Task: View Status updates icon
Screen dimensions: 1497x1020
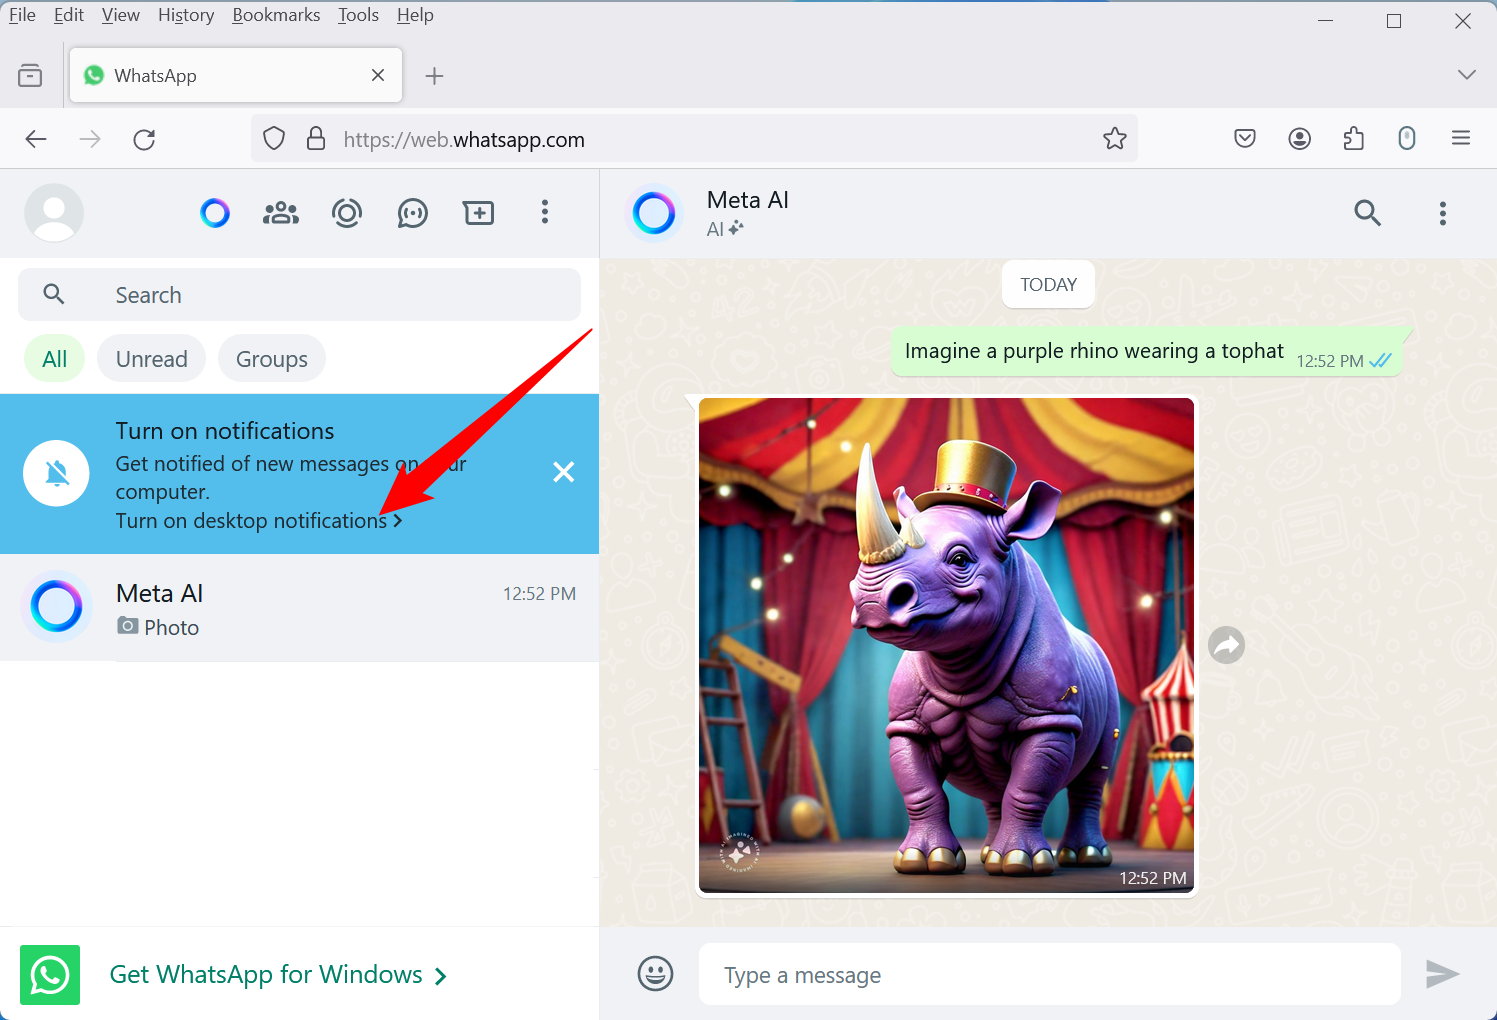Action: 346,212
